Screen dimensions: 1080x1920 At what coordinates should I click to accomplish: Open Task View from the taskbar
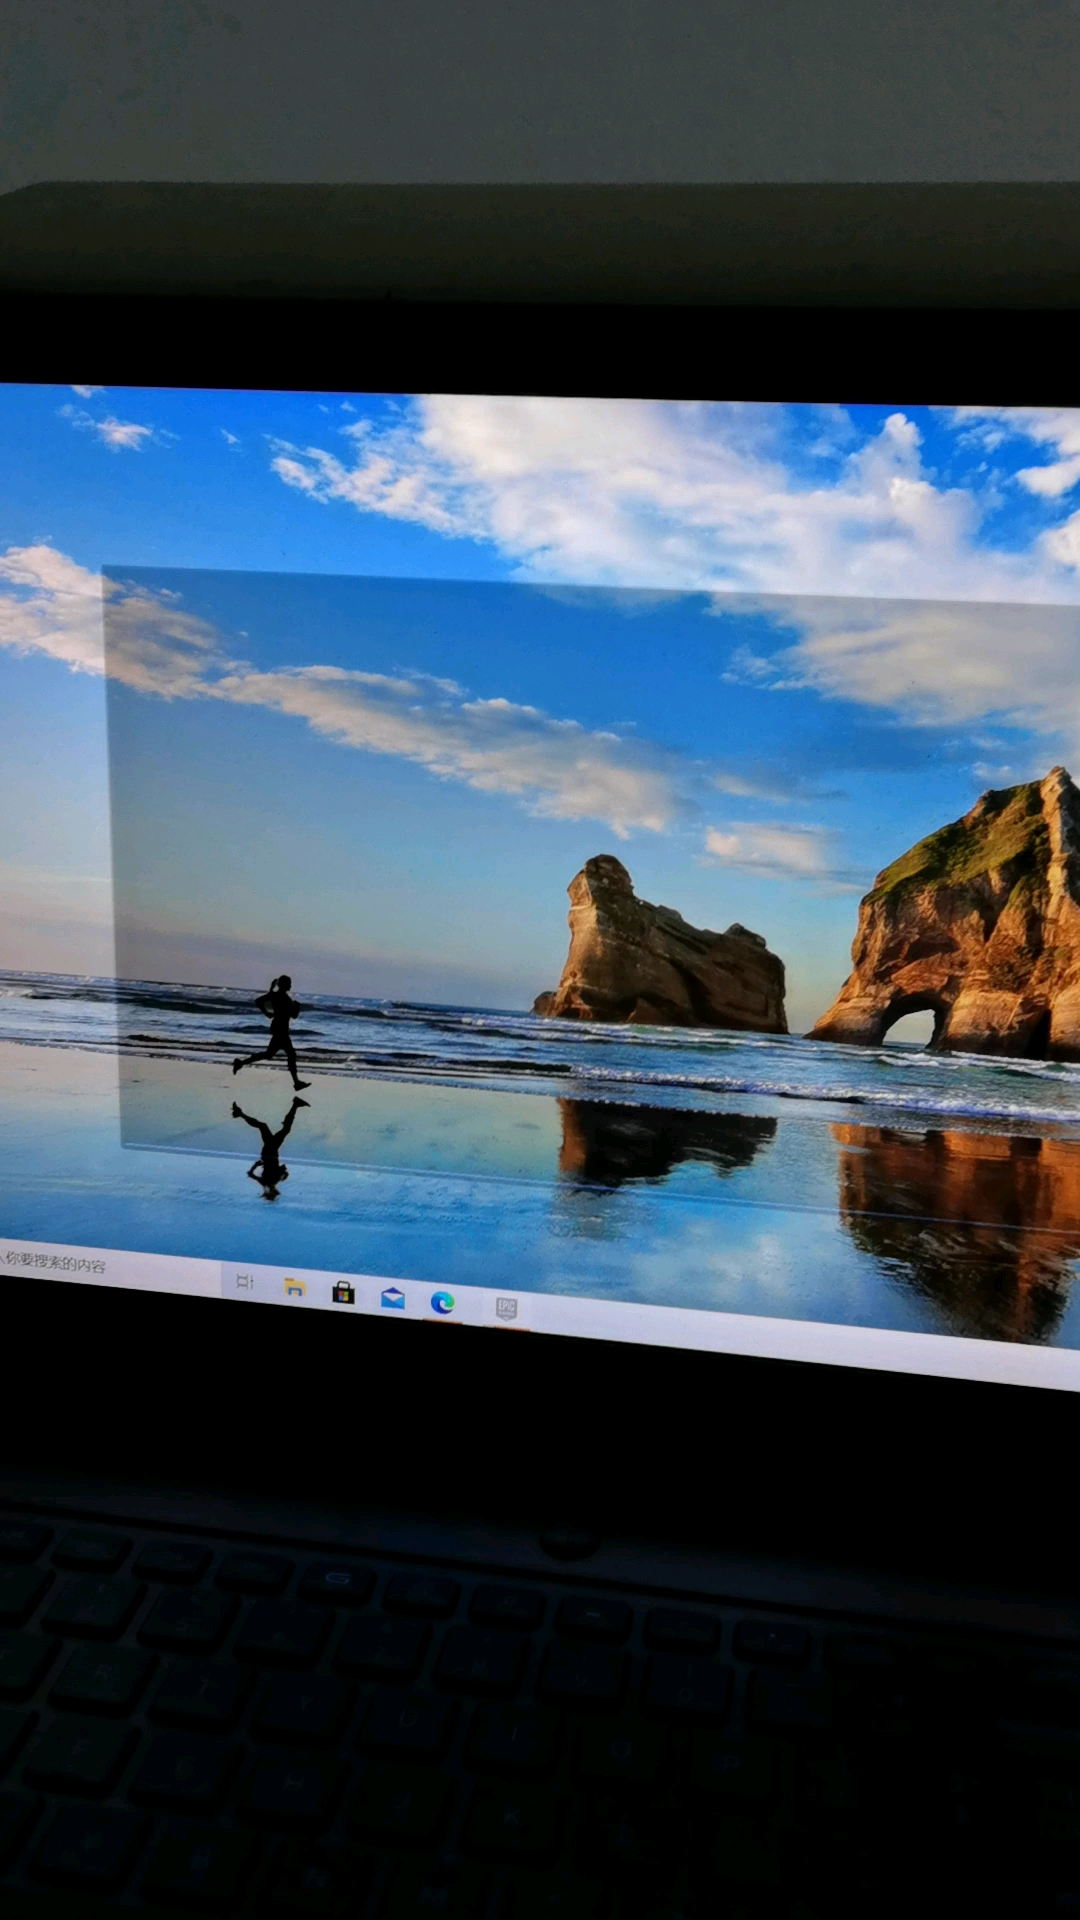244,1282
